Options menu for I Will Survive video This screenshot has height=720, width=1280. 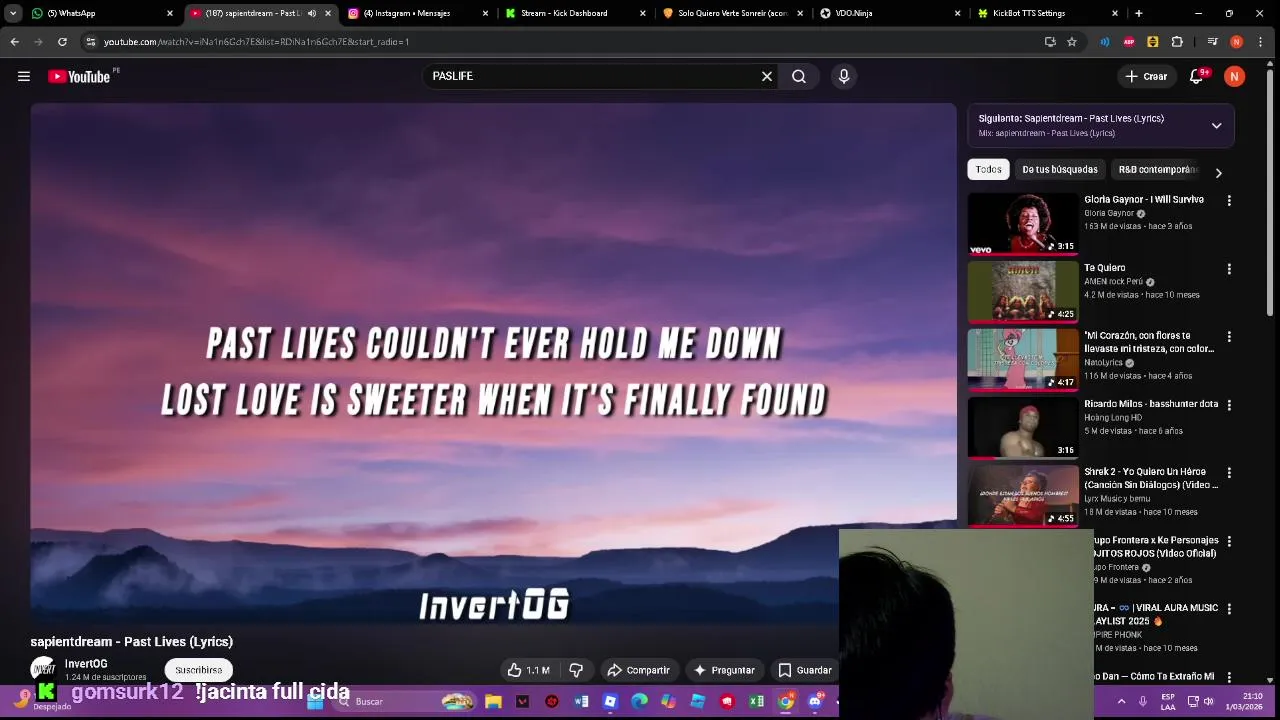coord(1229,201)
